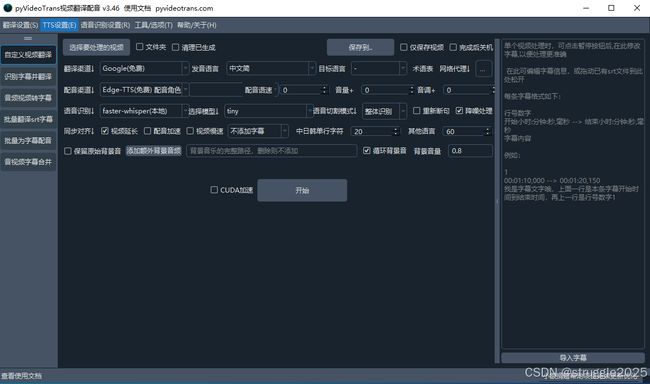Click the … box next to 网络代理
Screen dimensions: 650x384
pos(483,69)
